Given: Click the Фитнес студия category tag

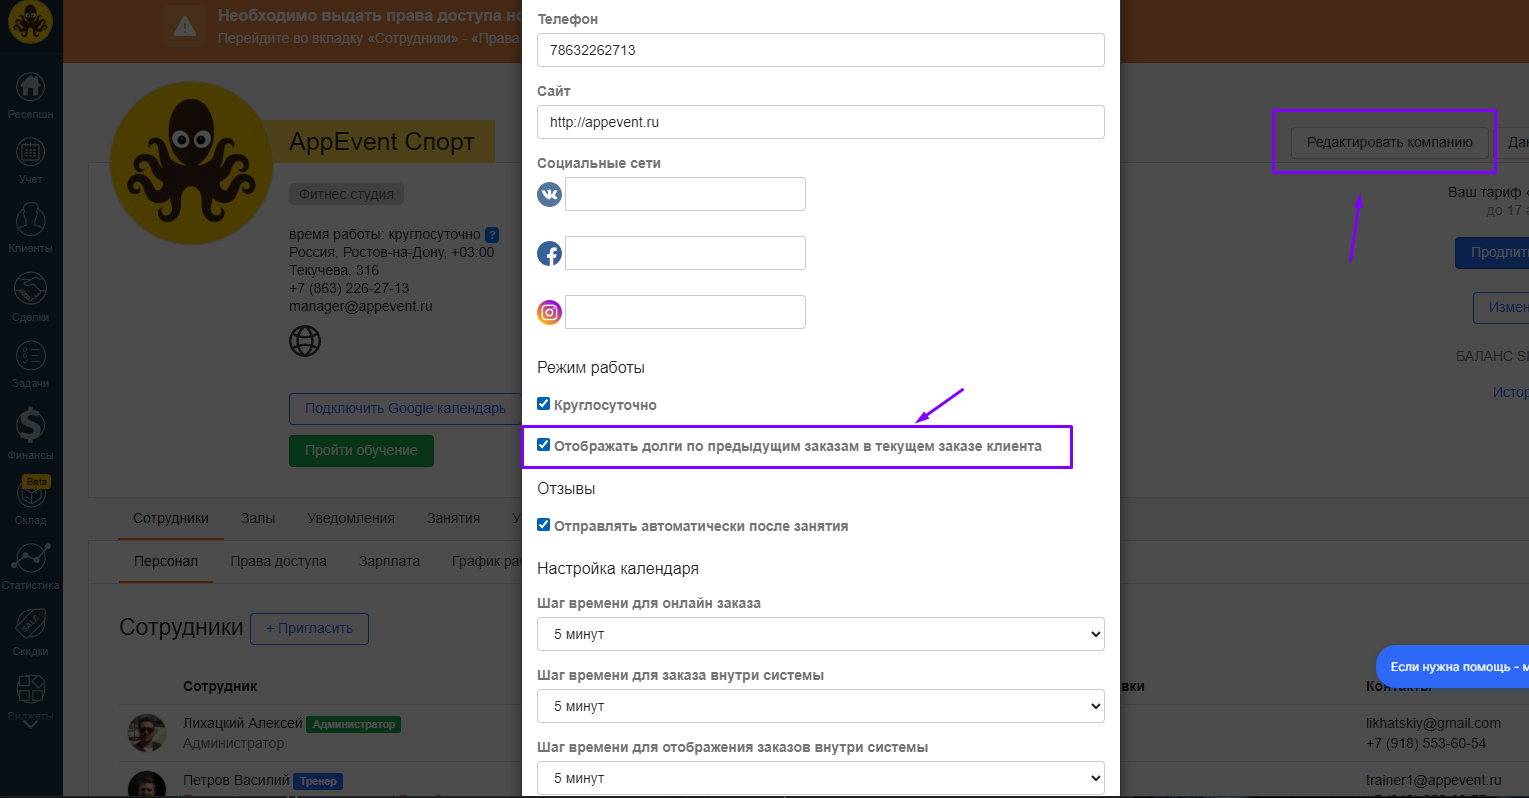Looking at the screenshot, I should click(x=346, y=194).
